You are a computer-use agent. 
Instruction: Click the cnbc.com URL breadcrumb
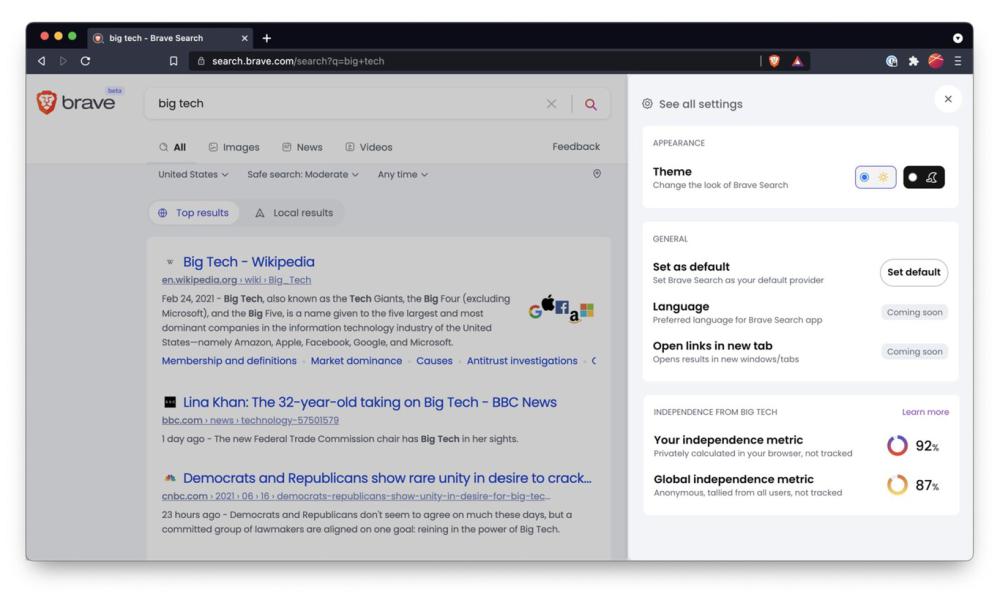[356, 496]
